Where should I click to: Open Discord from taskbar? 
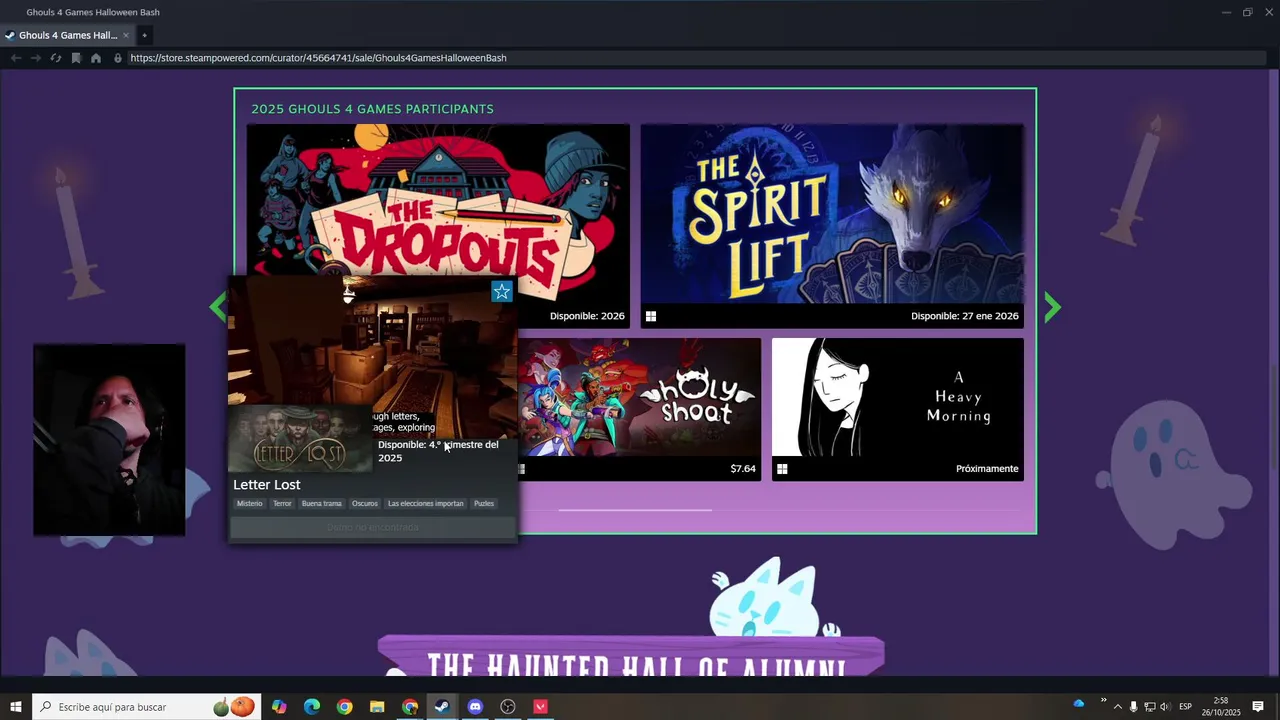[x=475, y=707]
